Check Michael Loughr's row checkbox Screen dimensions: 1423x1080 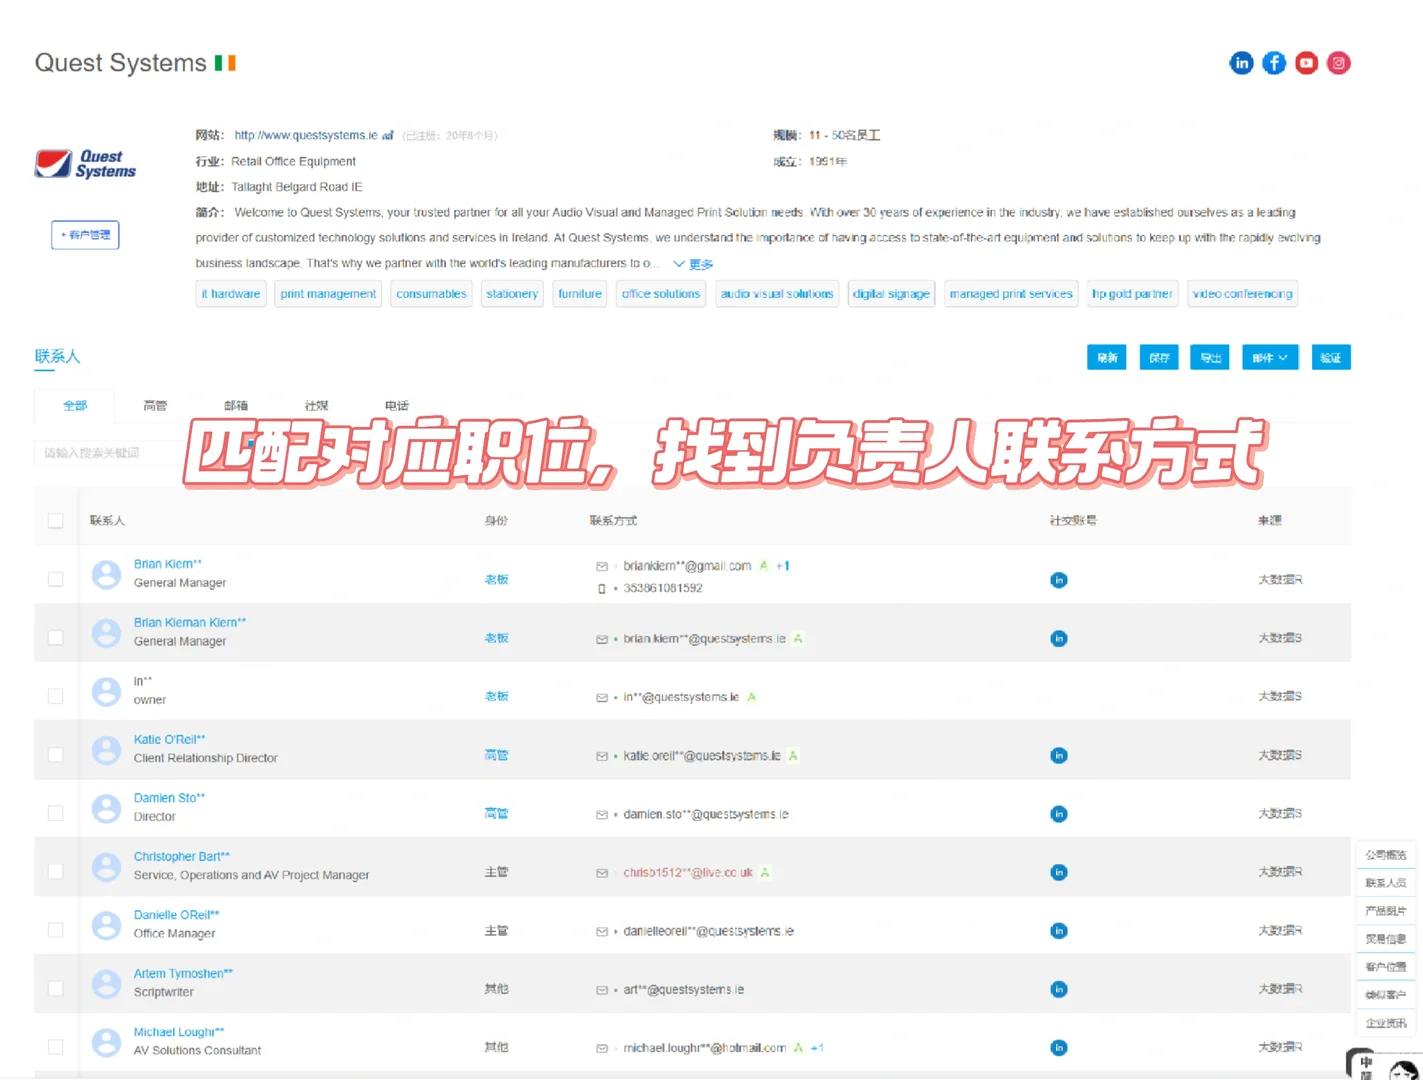pyautogui.click(x=55, y=1045)
